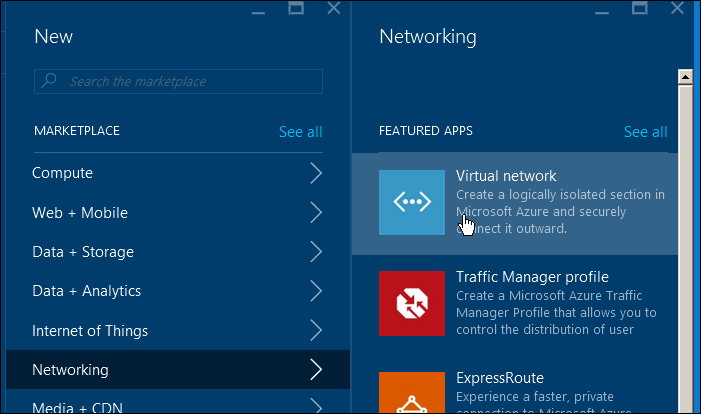Screen dimensions: 701x414
Task: Click the Networking blade scroll up arrow
Action: pos(685,77)
